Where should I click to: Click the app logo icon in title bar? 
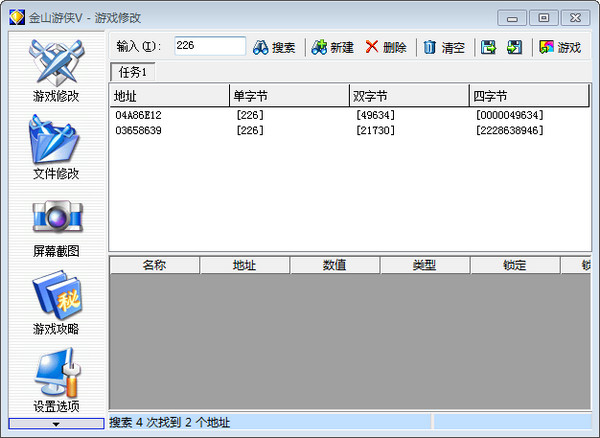(x=17, y=18)
